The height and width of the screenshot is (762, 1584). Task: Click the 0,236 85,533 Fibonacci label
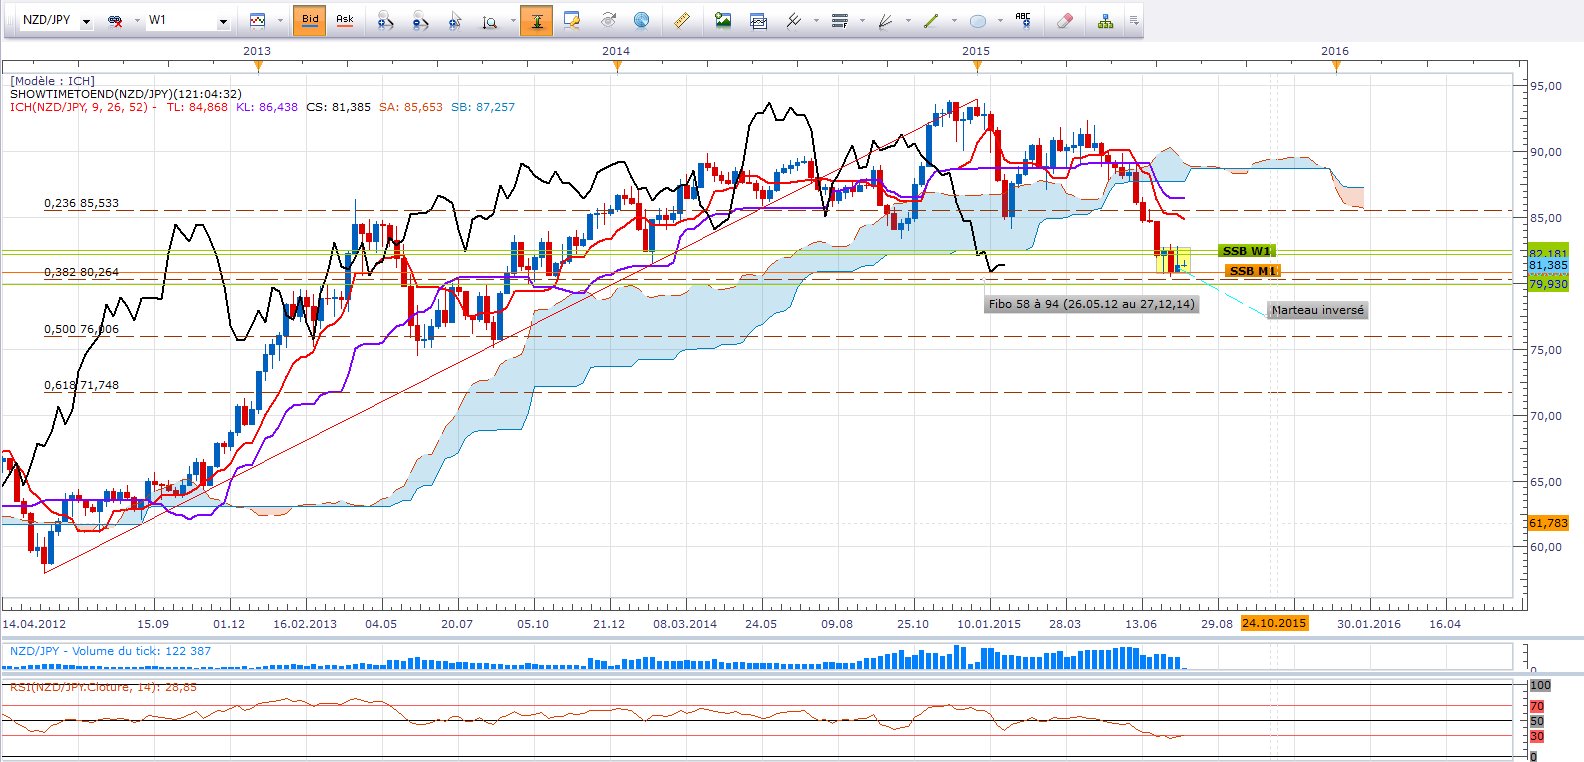click(81, 203)
